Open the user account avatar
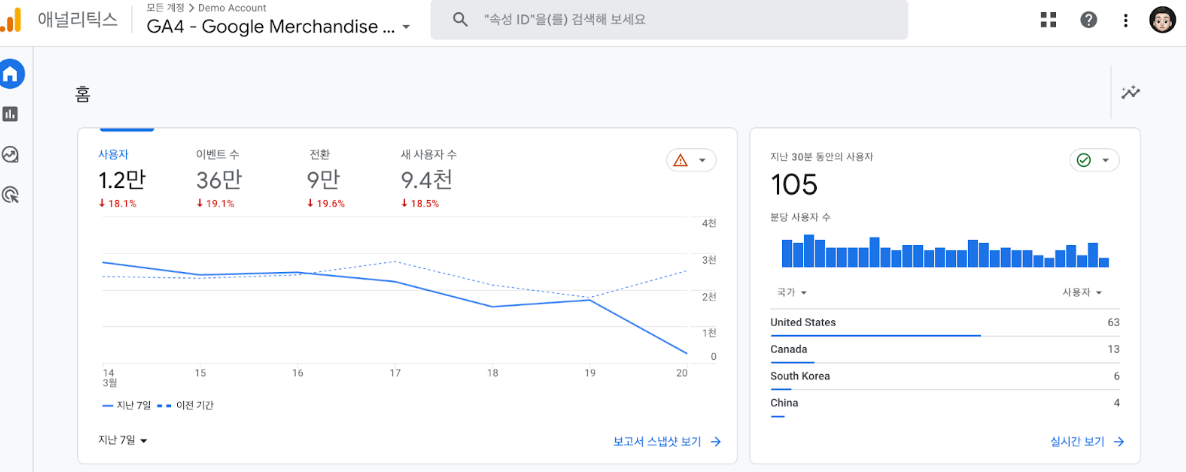 (x=1162, y=20)
